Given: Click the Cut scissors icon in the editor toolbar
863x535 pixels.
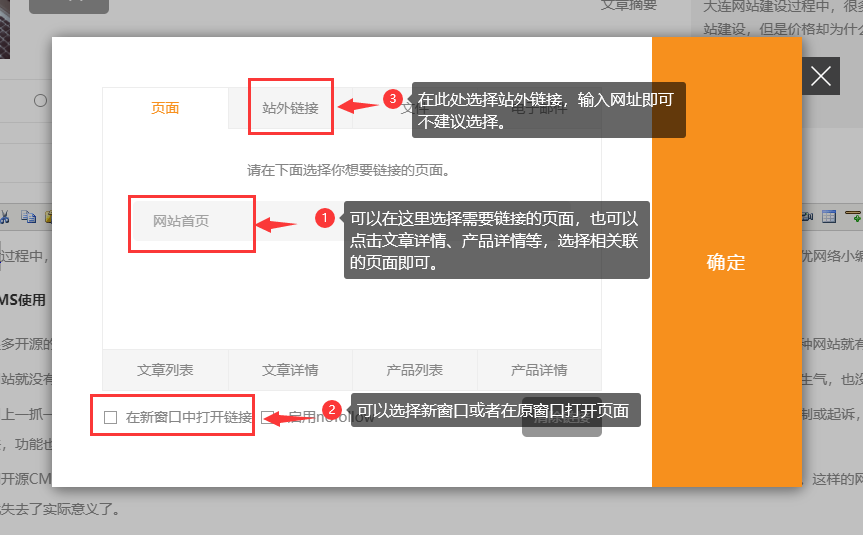Looking at the screenshot, I should (x=4, y=217).
